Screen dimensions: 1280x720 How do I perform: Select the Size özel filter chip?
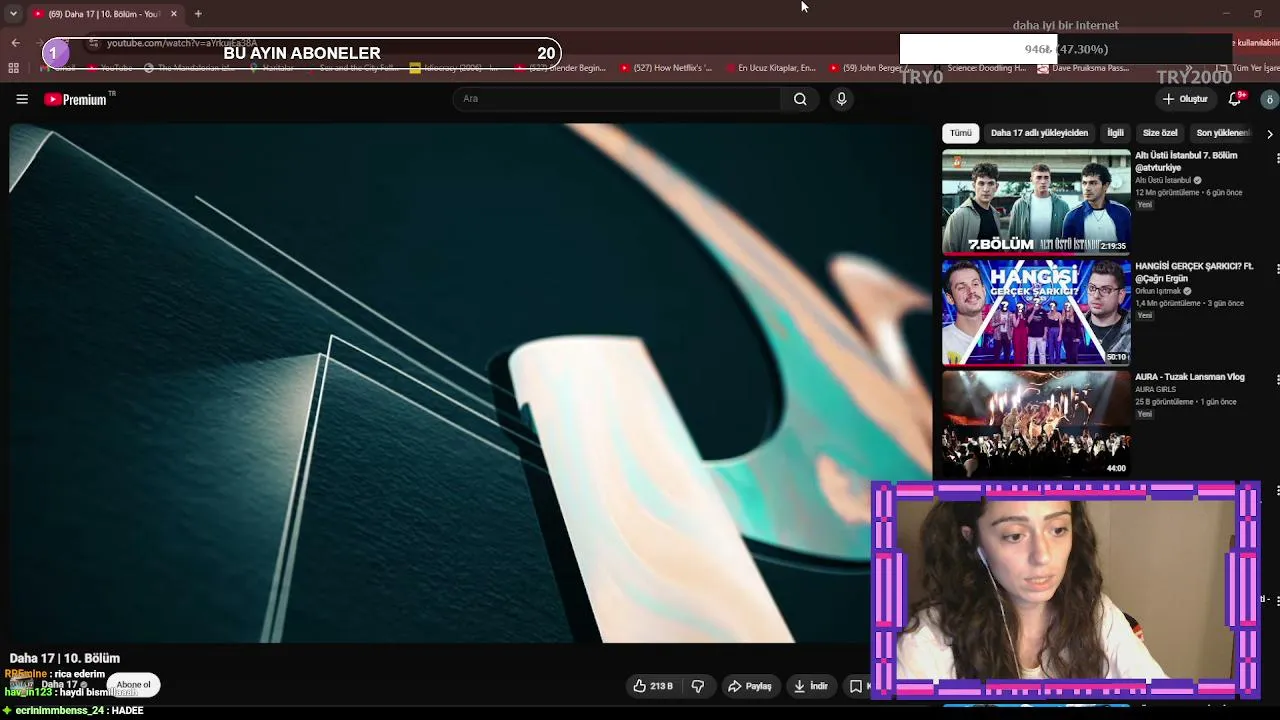[x=1160, y=133]
